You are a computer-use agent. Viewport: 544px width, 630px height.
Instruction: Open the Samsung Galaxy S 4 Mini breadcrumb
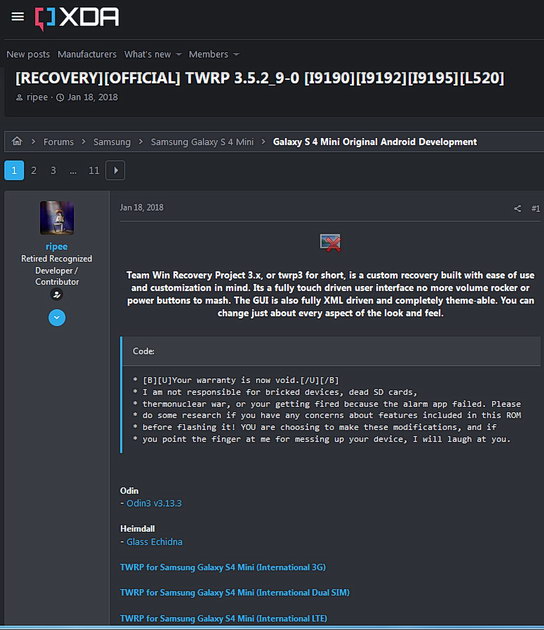(202, 142)
